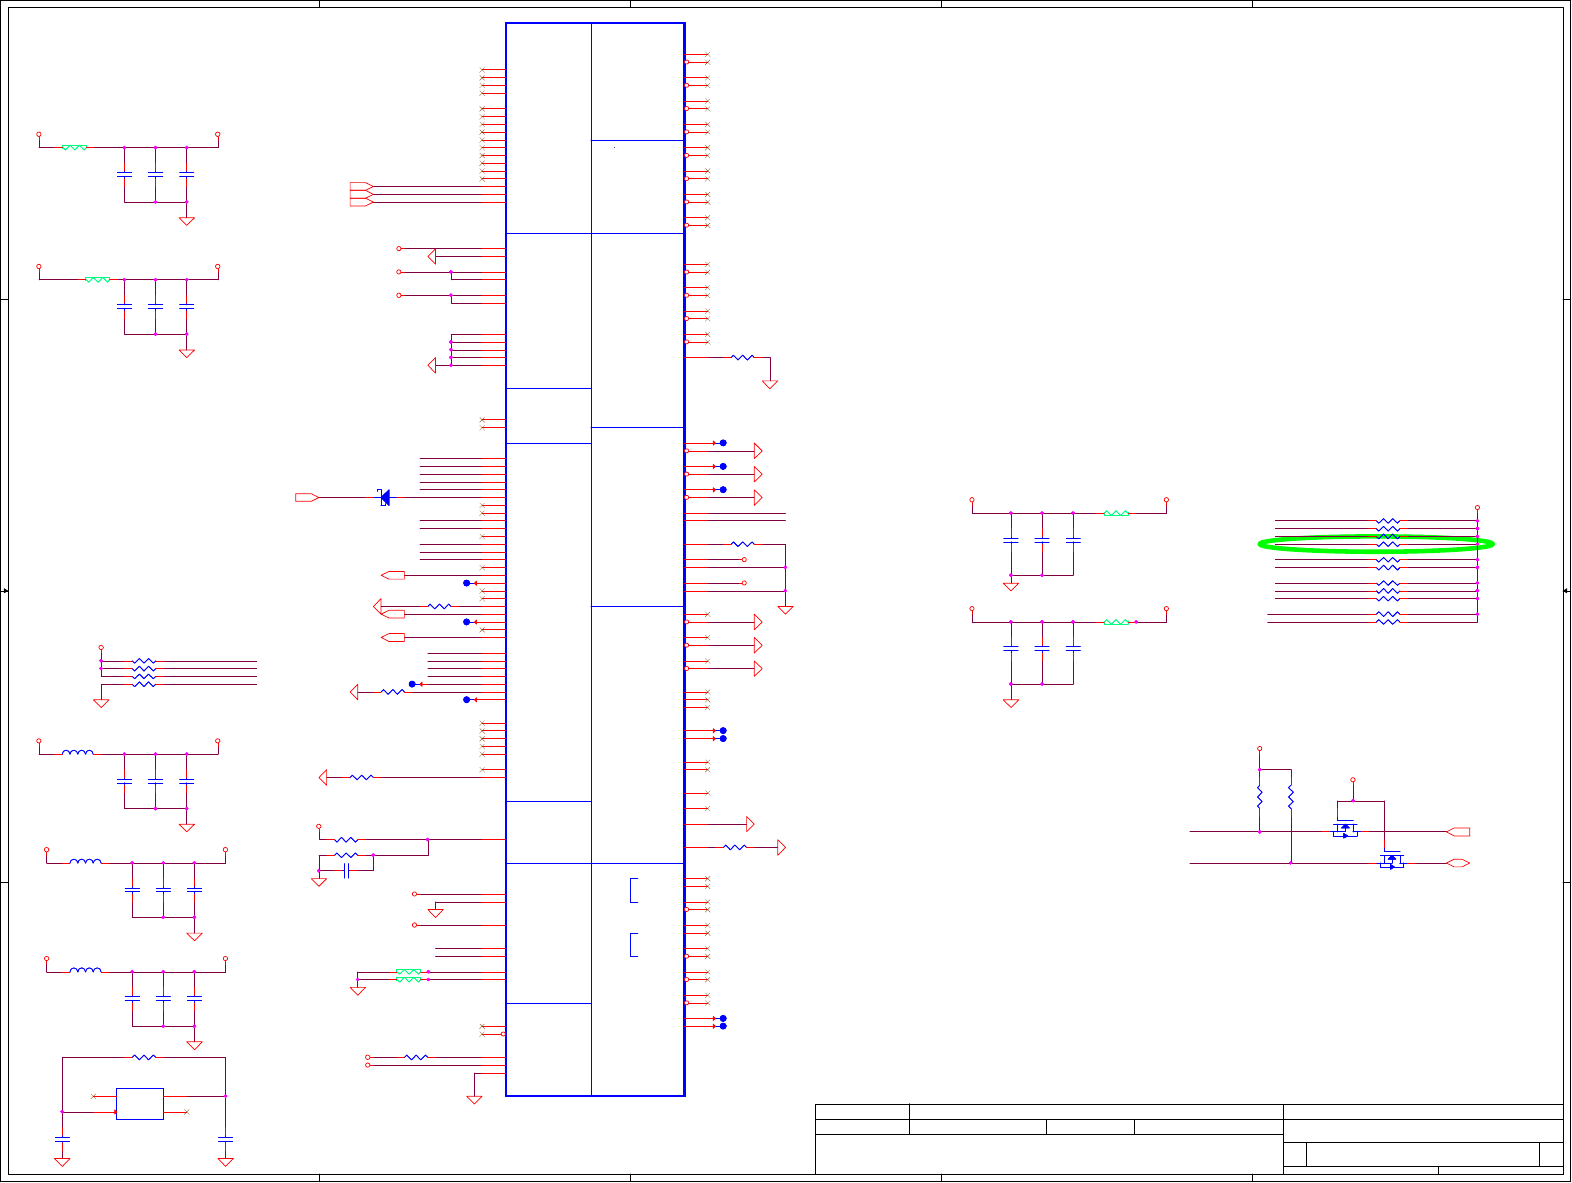
Task: Select the upper blue bracket symbol inside the IC
Action: pos(633,890)
